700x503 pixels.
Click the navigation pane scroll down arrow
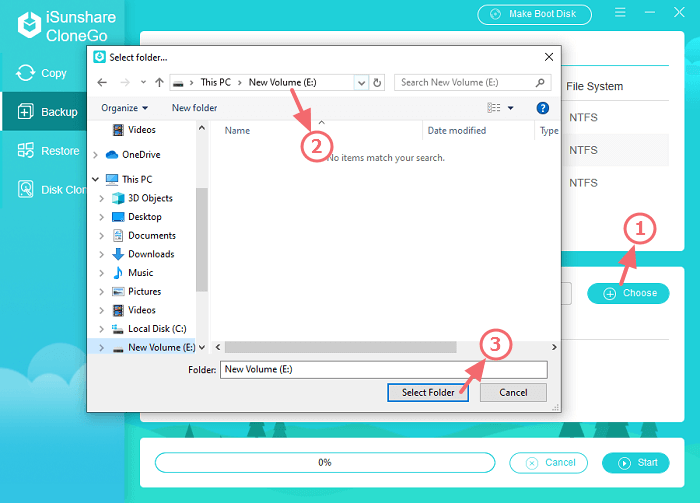(202, 347)
